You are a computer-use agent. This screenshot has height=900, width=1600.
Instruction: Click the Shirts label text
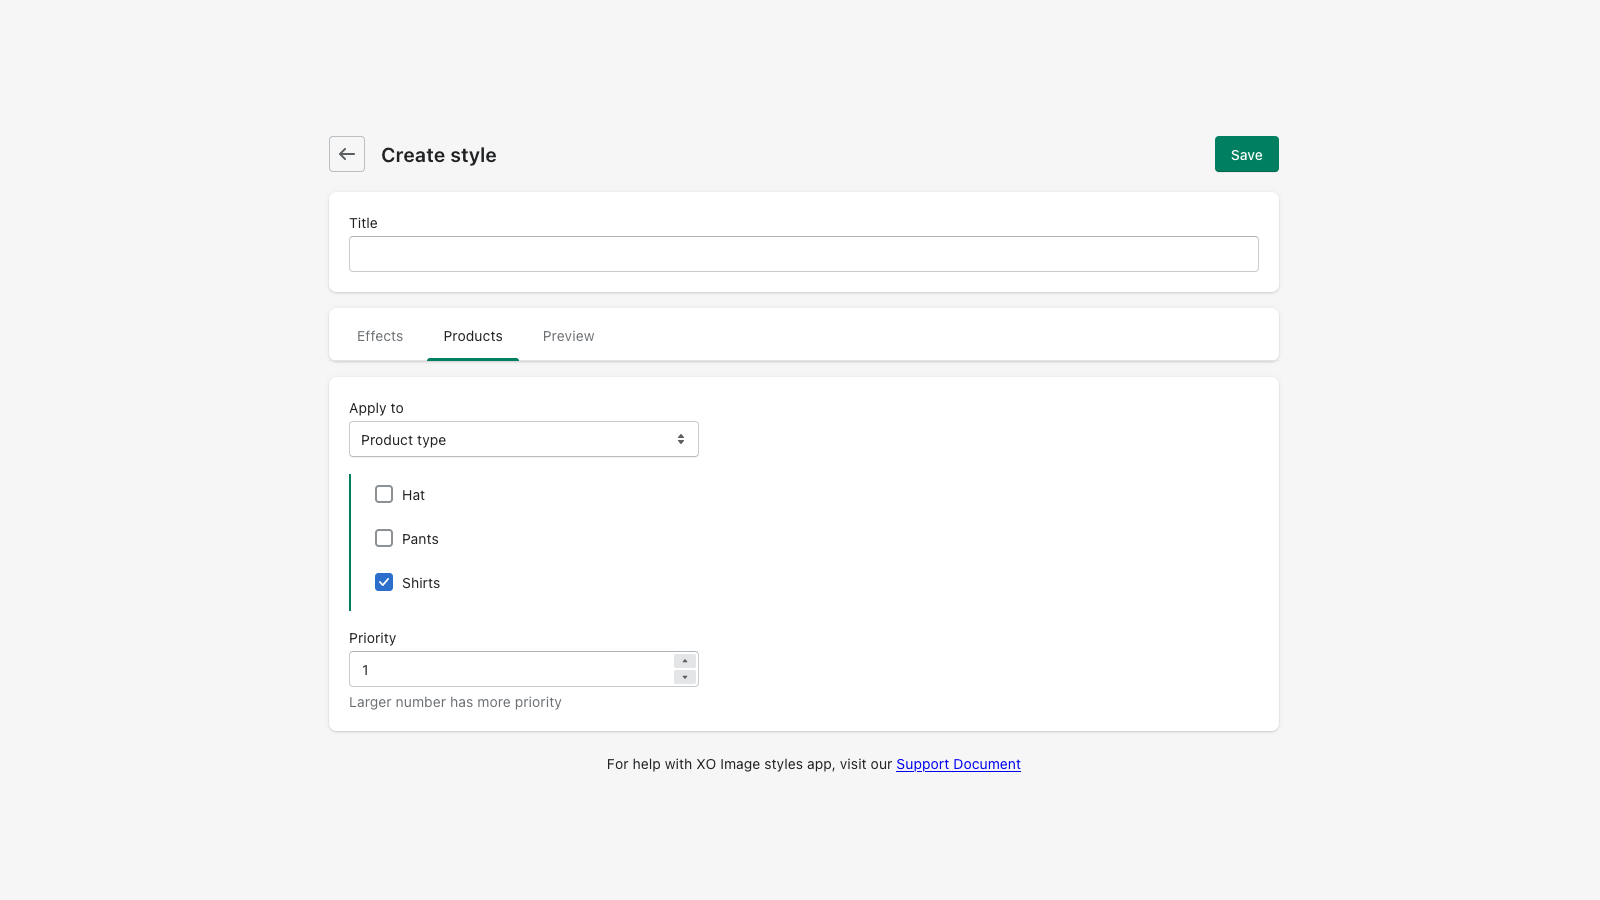(421, 583)
